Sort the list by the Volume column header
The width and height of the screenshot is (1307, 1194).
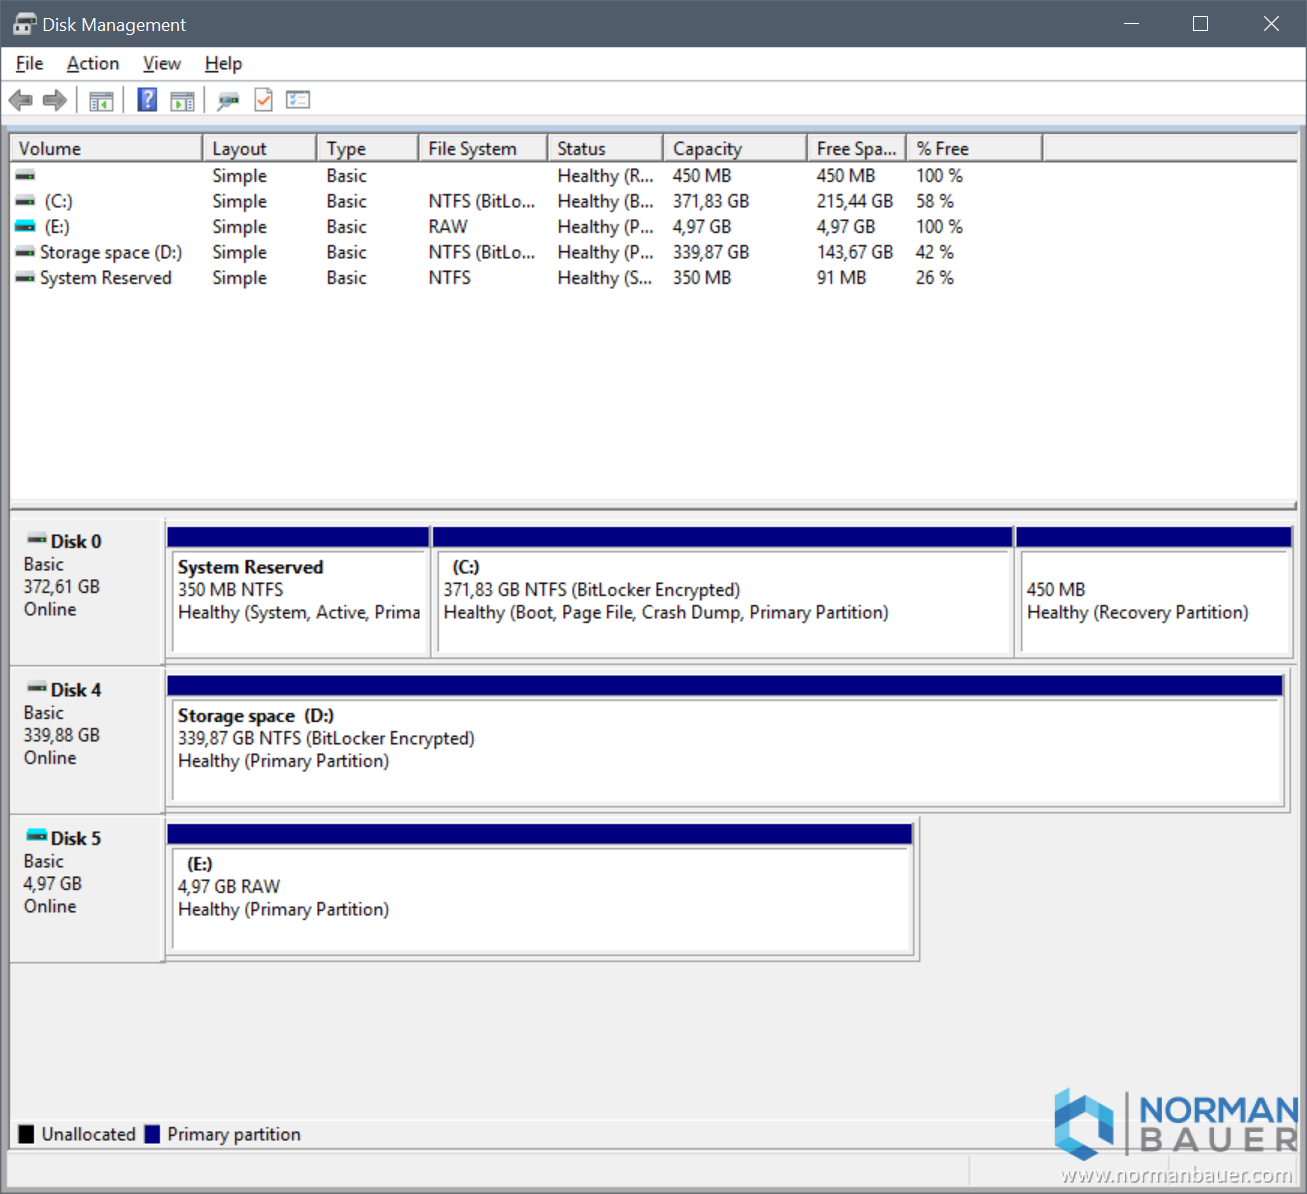(x=105, y=149)
